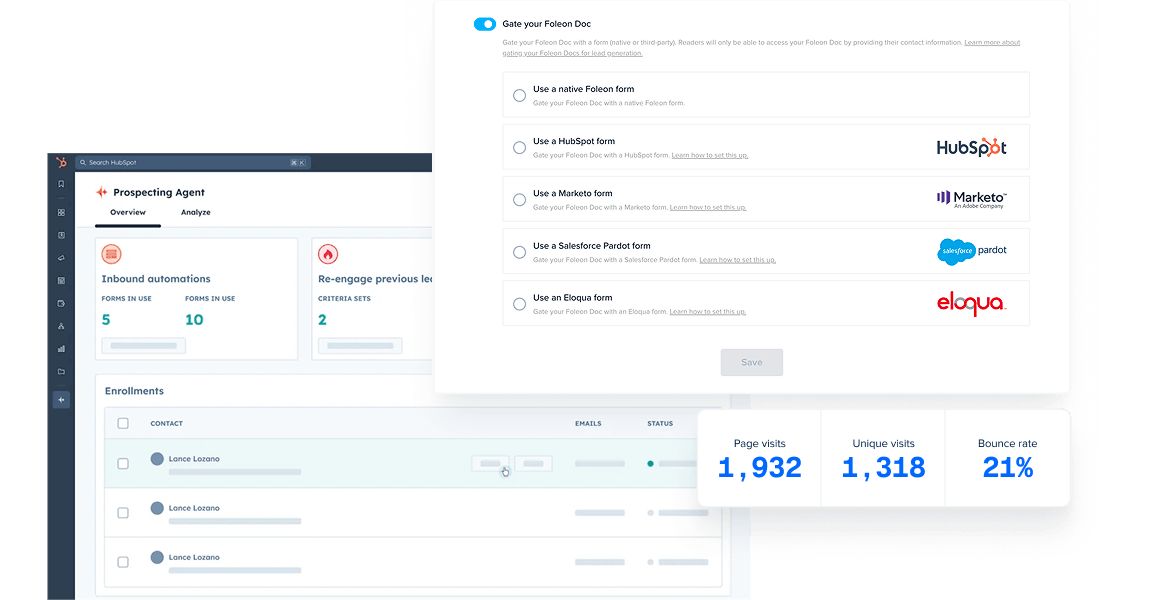The width and height of the screenshot is (1150, 600).
Task: Click the Inbound automations title
Action: click(x=156, y=279)
